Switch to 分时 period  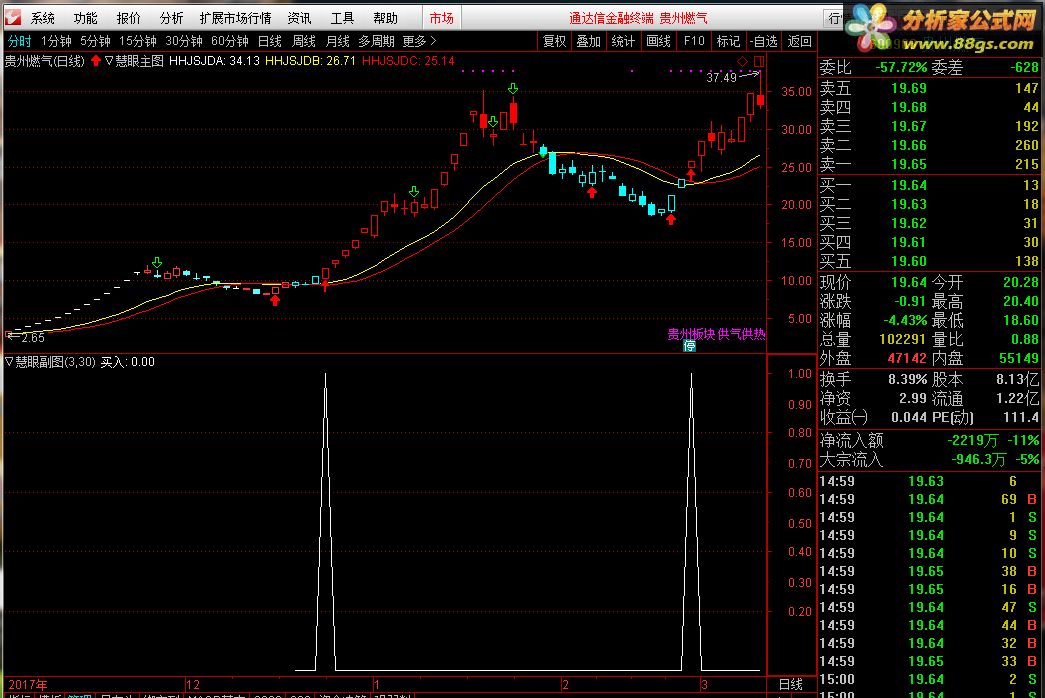click(19, 41)
